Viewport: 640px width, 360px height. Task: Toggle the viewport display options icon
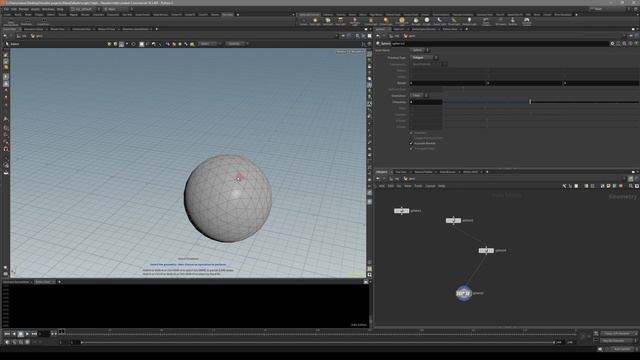(x=369, y=54)
